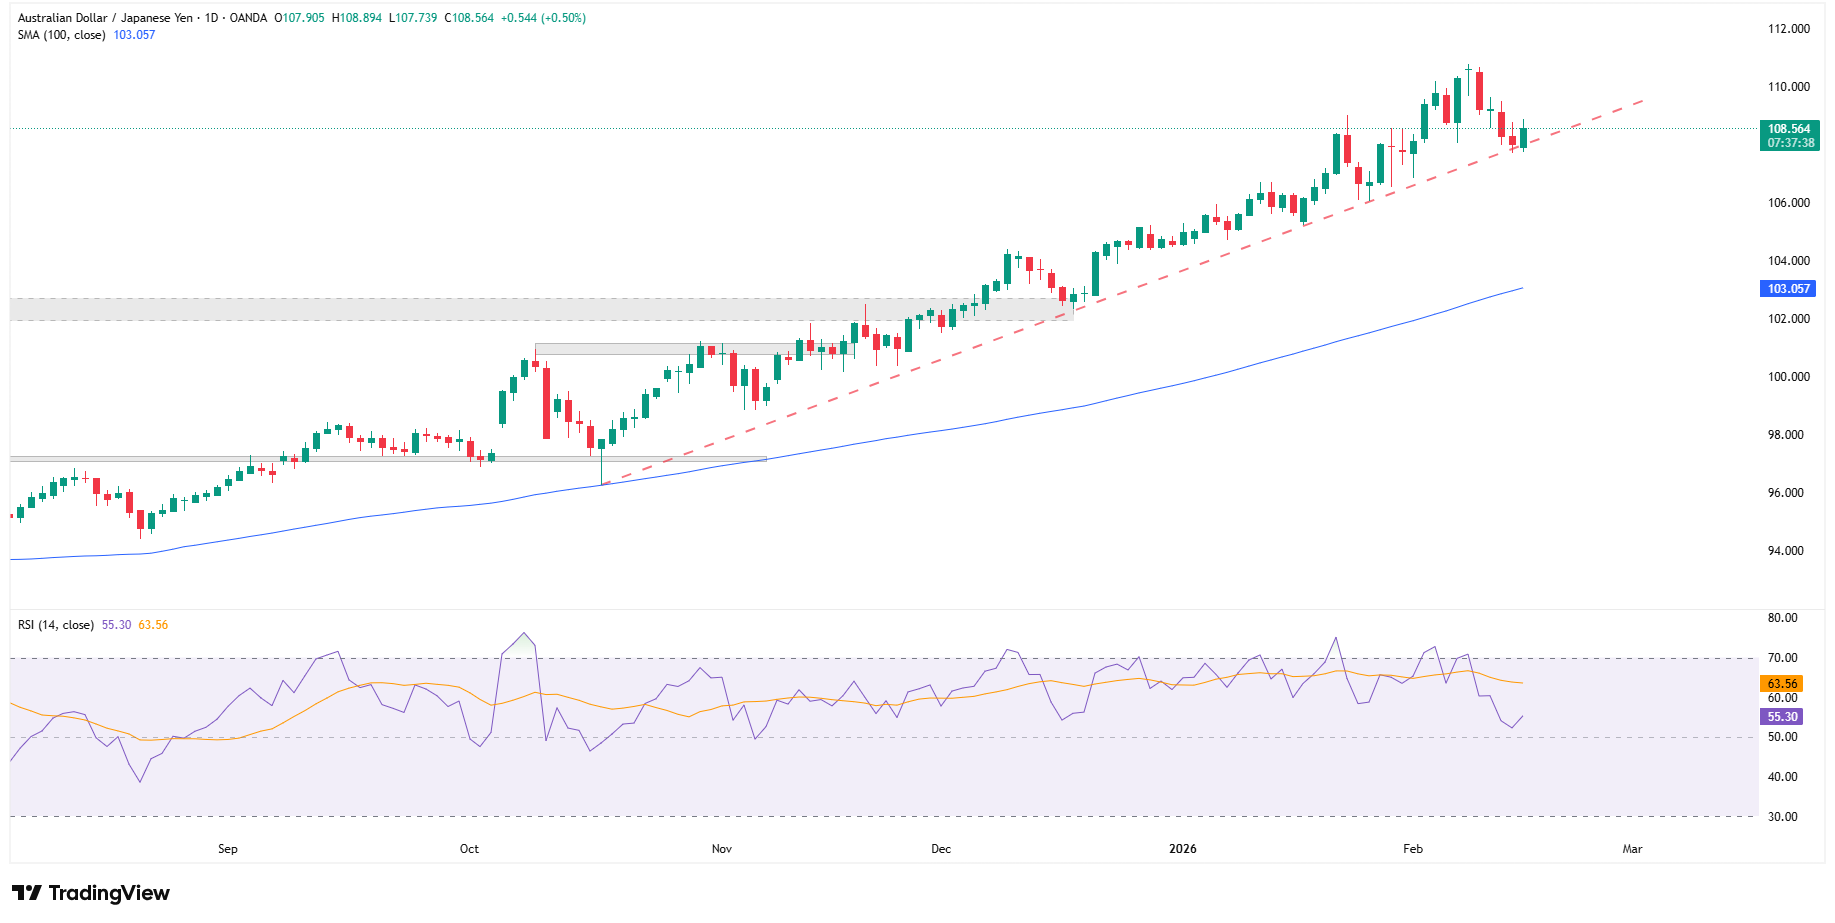The width and height of the screenshot is (1835, 923).
Task: Click the purple 55.30 label on RSI scale
Action: [1779, 716]
